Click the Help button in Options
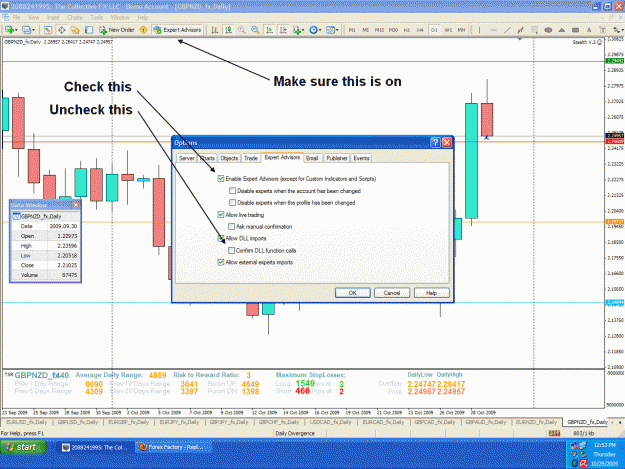 (x=432, y=293)
